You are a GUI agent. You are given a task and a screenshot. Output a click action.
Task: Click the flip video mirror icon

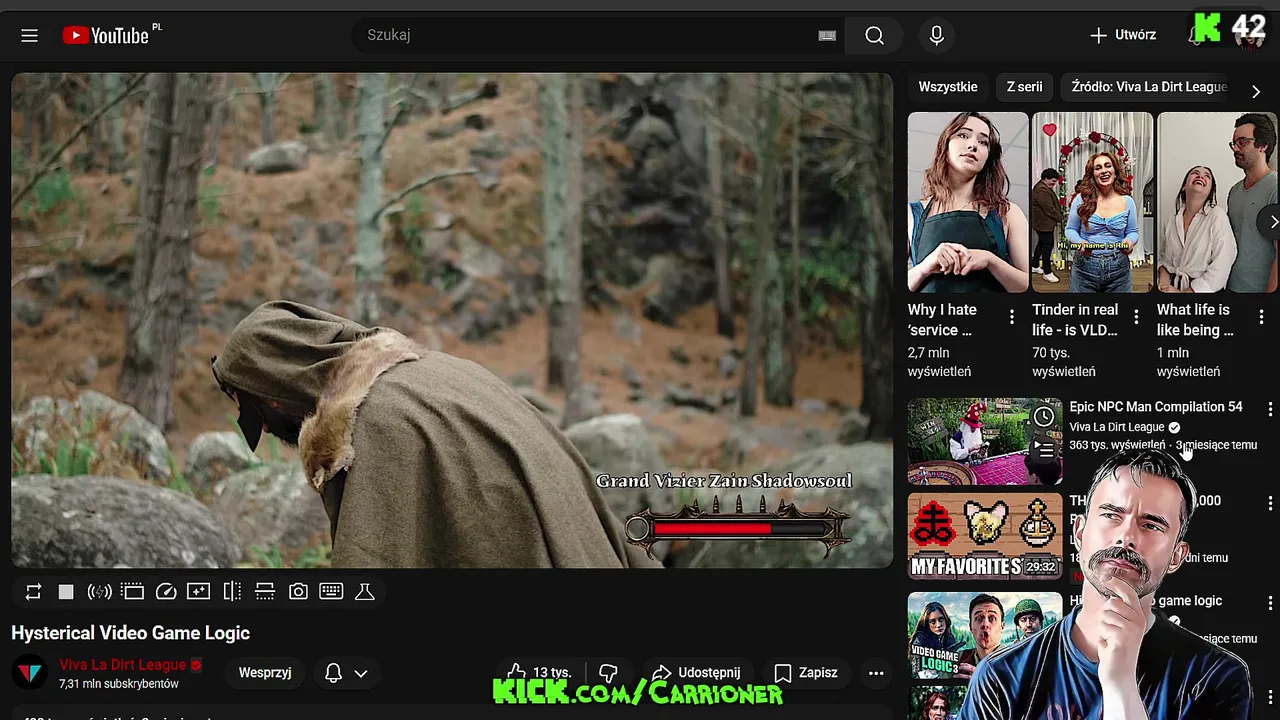point(232,592)
